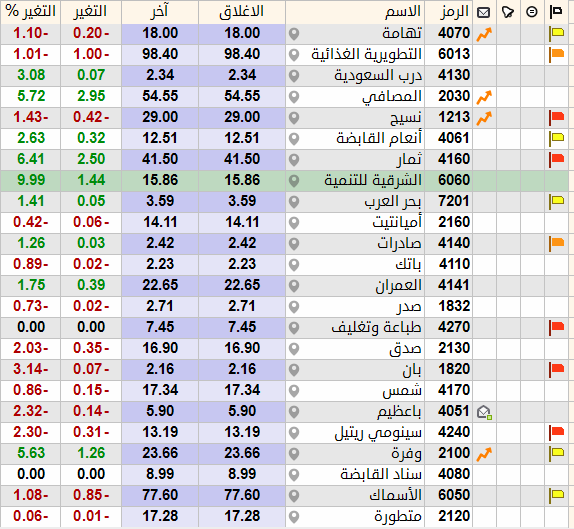Sort by the الاسم column header
574x529 pixels.
click(402, 12)
